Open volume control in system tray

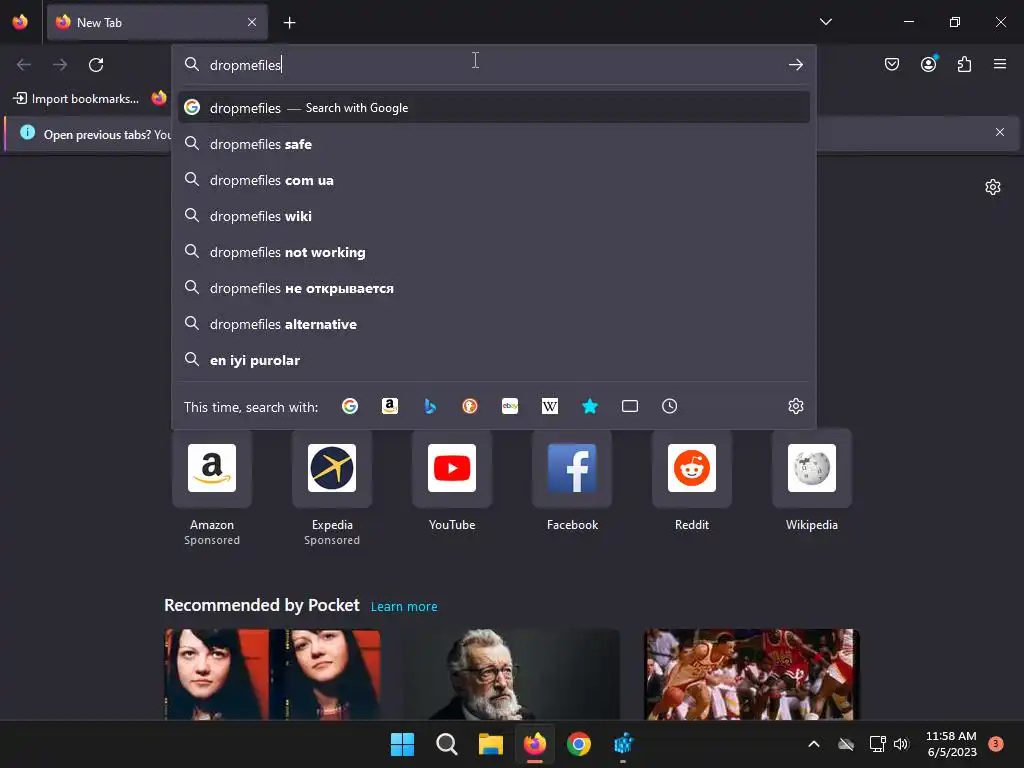click(x=901, y=744)
